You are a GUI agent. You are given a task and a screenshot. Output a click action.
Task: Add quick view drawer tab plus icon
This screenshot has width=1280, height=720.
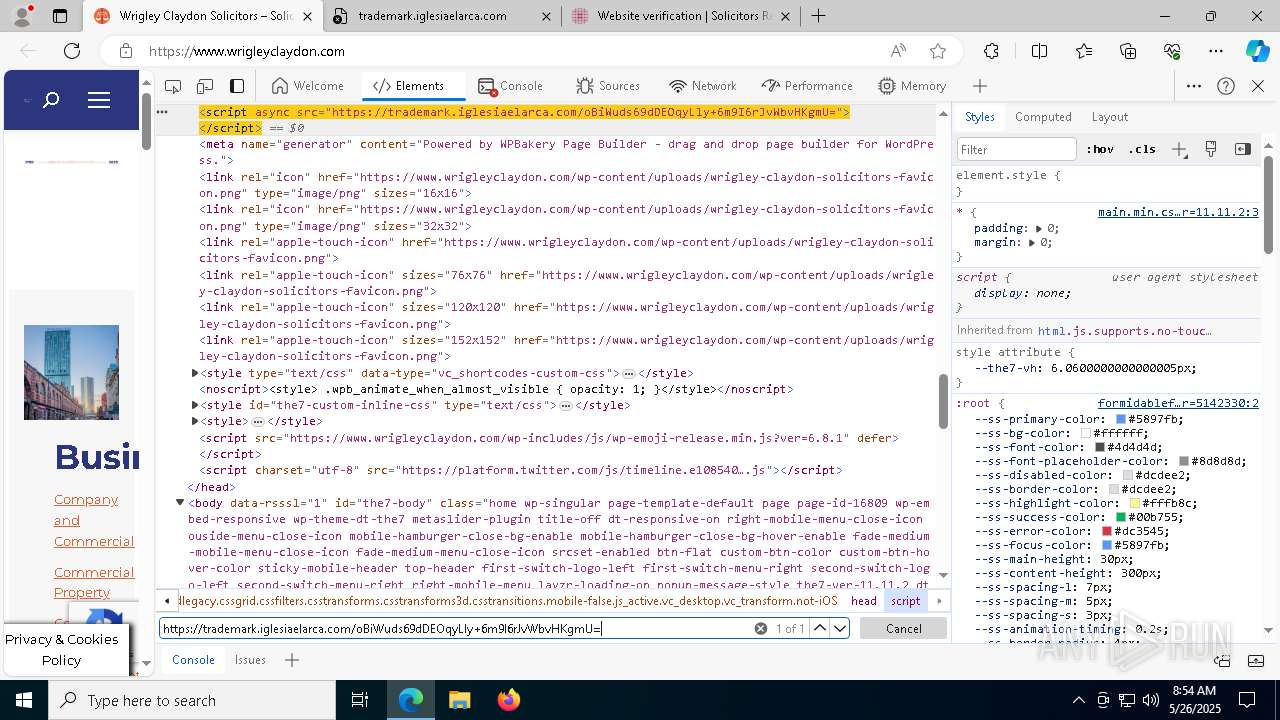[x=292, y=660]
